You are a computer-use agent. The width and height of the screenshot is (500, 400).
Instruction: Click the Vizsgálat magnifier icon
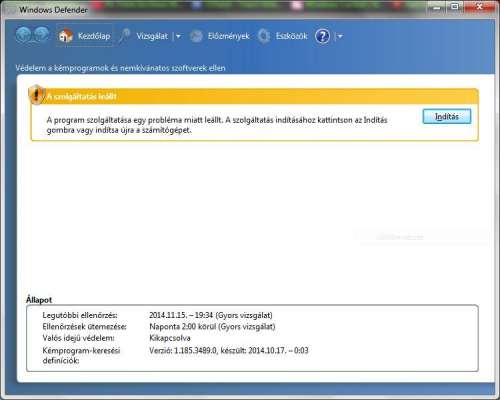pos(125,36)
